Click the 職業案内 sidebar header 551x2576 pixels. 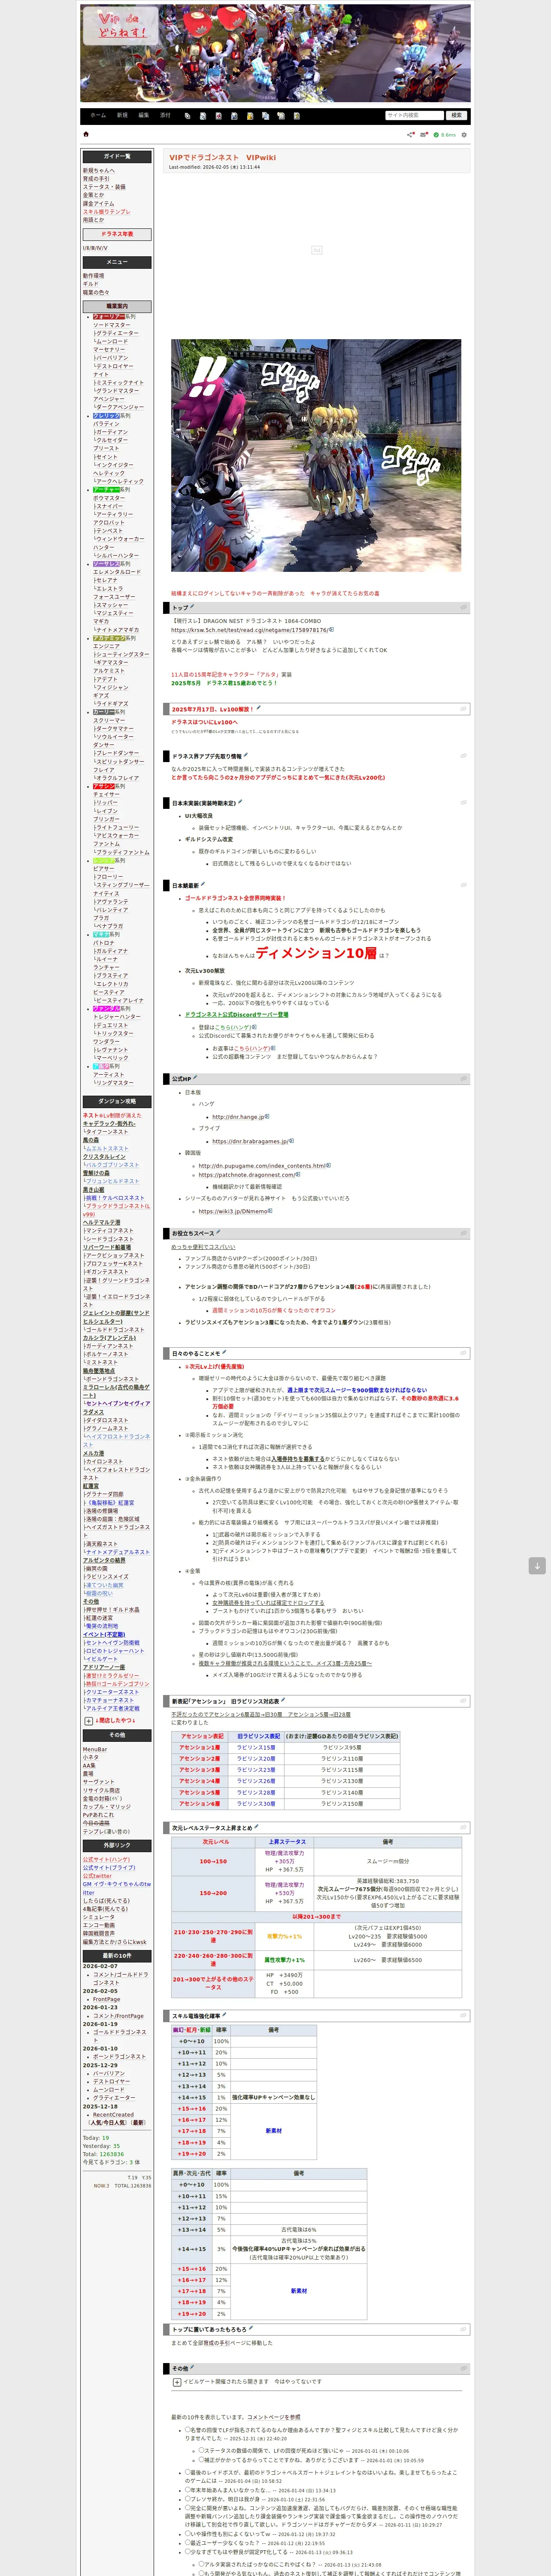click(x=117, y=306)
